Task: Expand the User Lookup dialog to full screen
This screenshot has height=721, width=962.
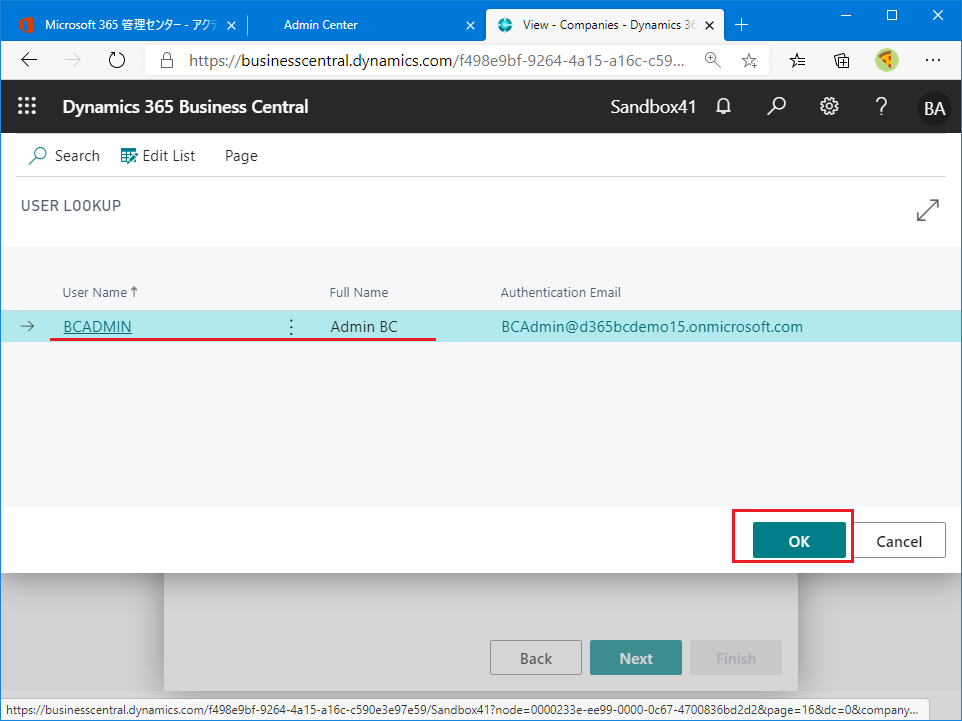Action: [928, 210]
